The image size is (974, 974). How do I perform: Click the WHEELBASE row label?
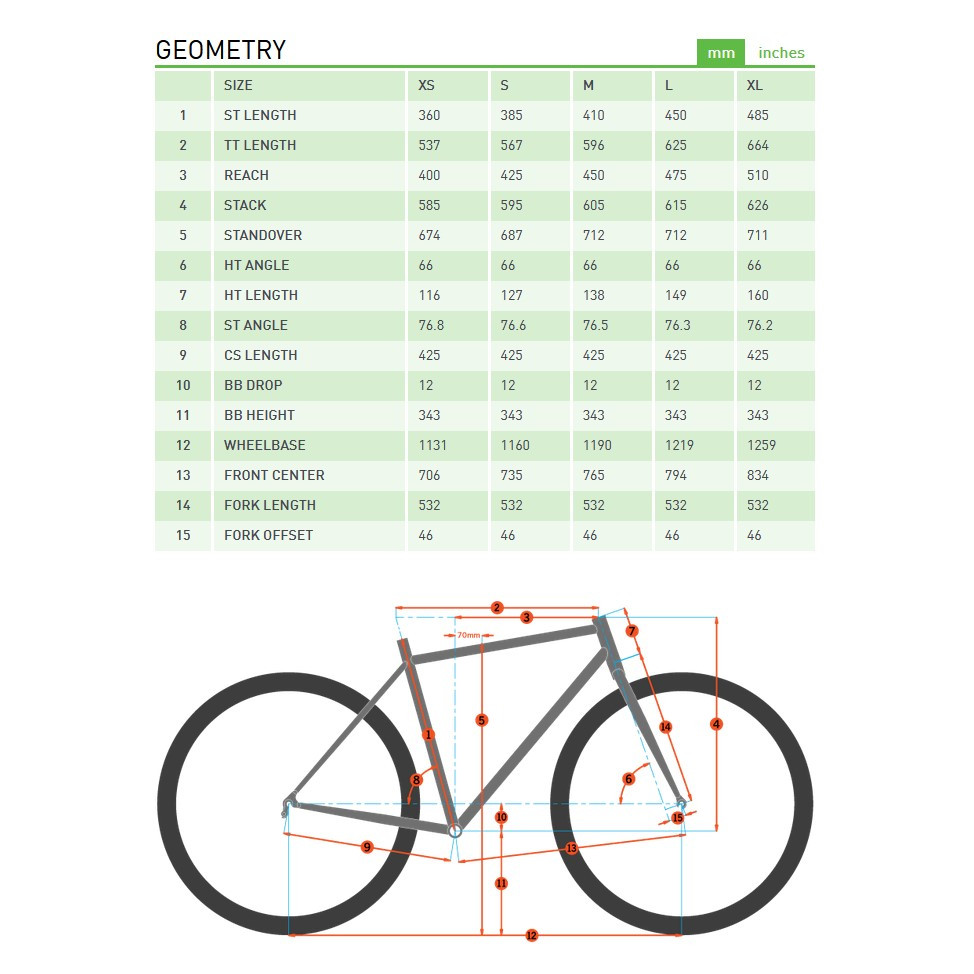coord(265,445)
